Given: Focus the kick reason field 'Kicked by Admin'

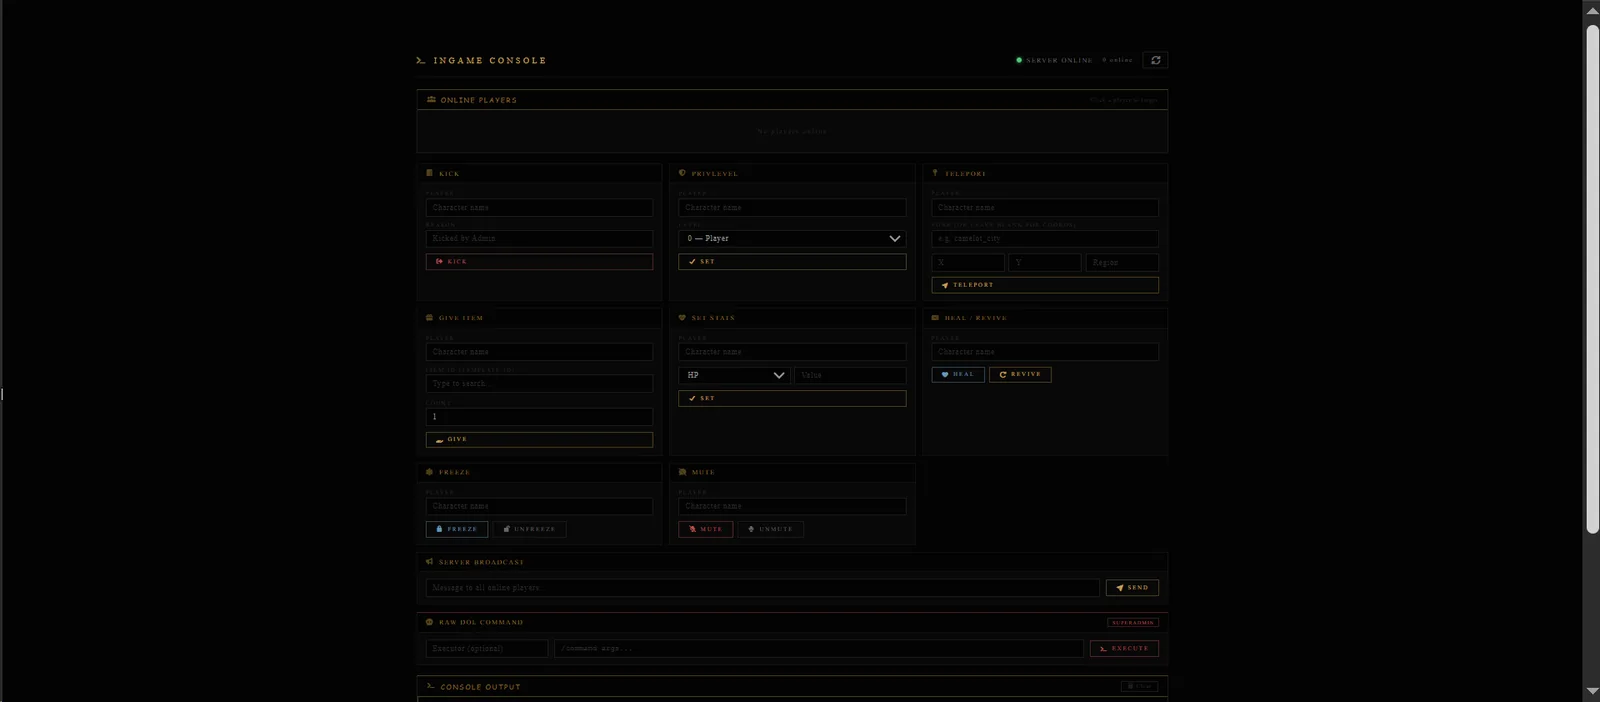Looking at the screenshot, I should click(539, 239).
